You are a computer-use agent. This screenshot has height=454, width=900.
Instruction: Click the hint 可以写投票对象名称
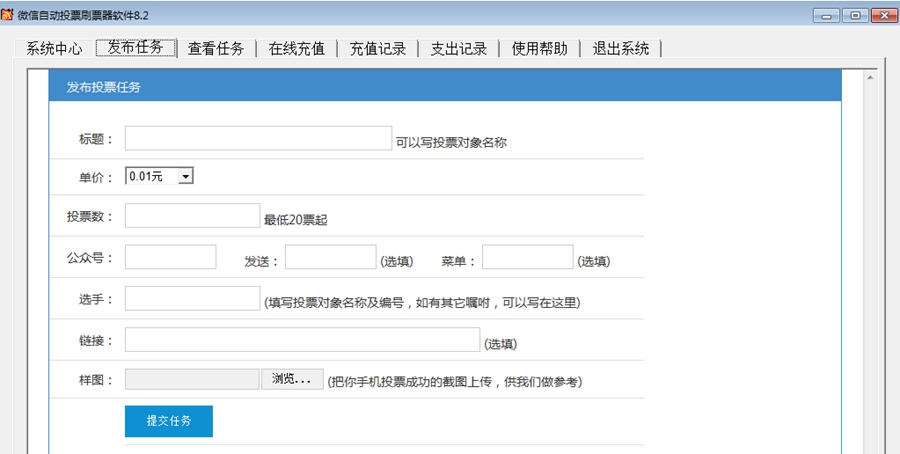pyautogui.click(x=451, y=143)
